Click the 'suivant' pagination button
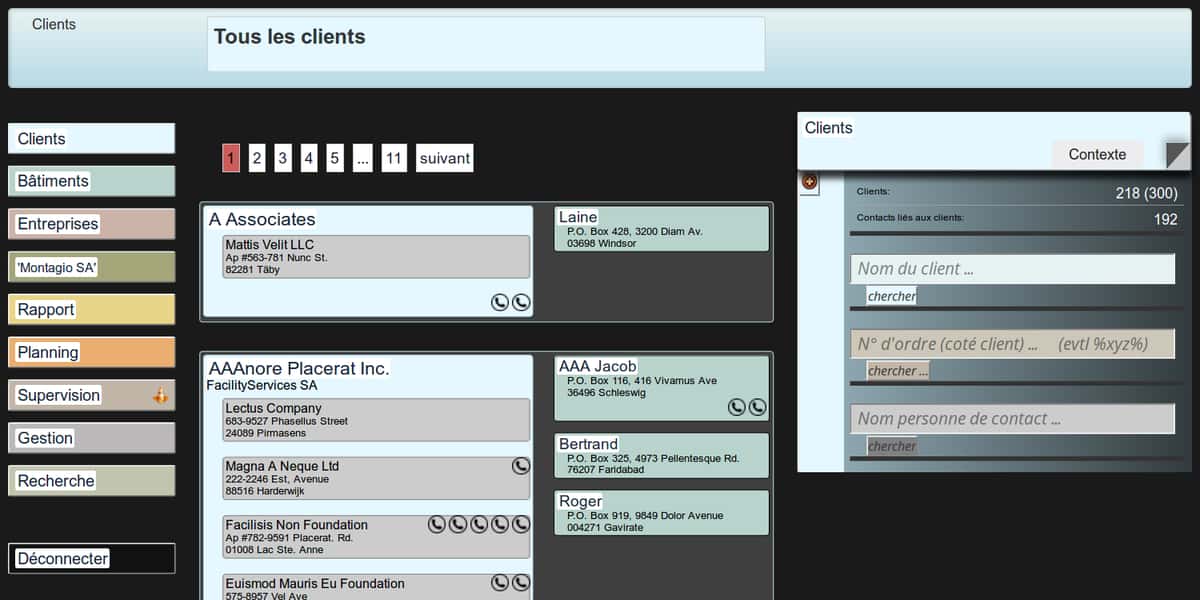This screenshot has width=1200, height=600. tap(444, 158)
